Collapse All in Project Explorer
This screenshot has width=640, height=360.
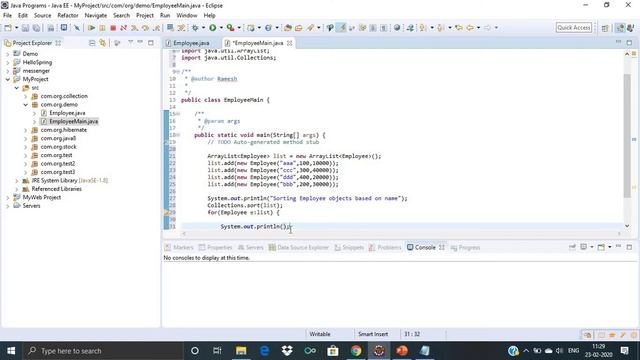pos(92,43)
